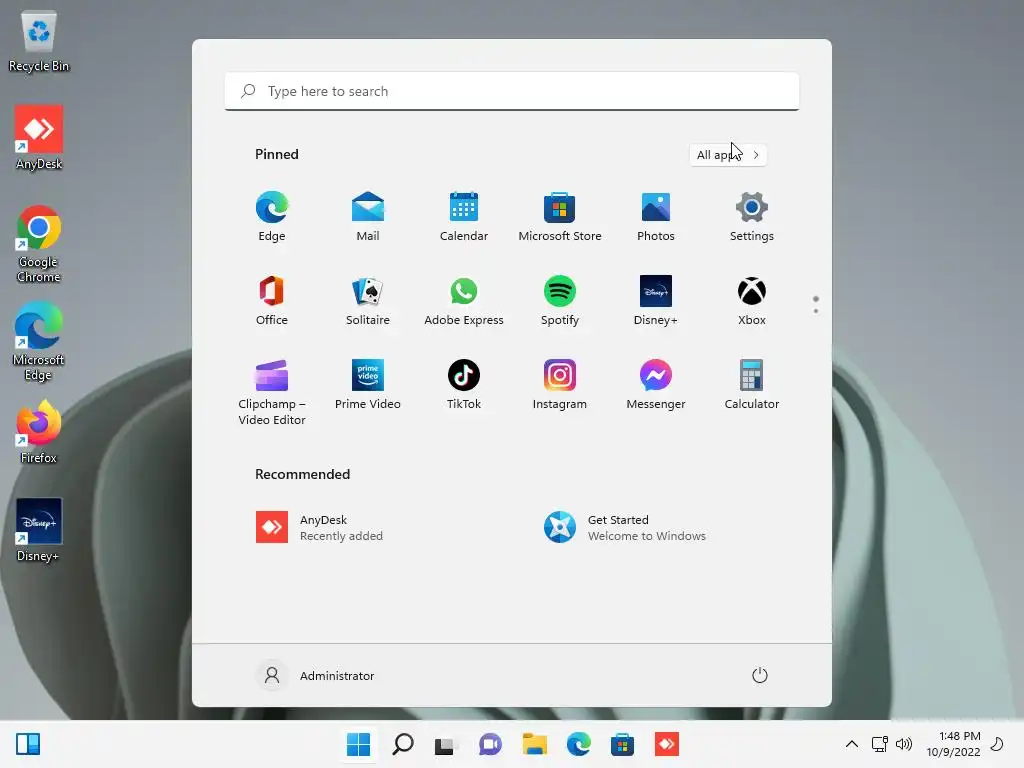
Task: Open taskbar Search magnifier
Action: tap(403, 744)
